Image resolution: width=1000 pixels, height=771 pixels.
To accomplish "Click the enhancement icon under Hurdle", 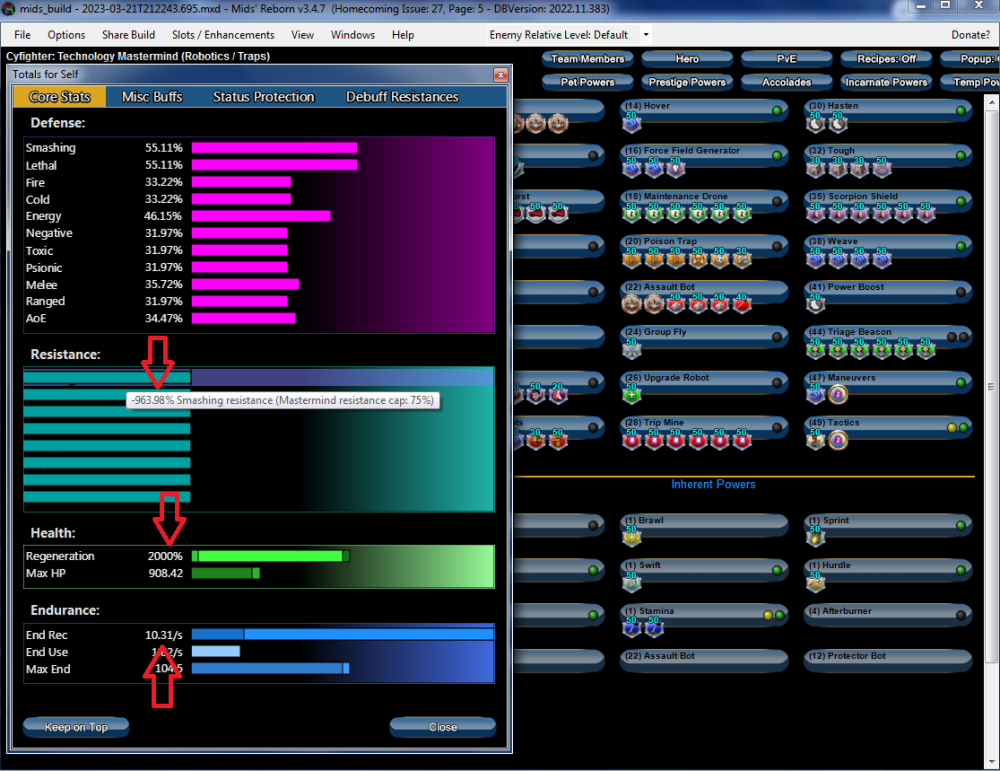I will [x=816, y=583].
